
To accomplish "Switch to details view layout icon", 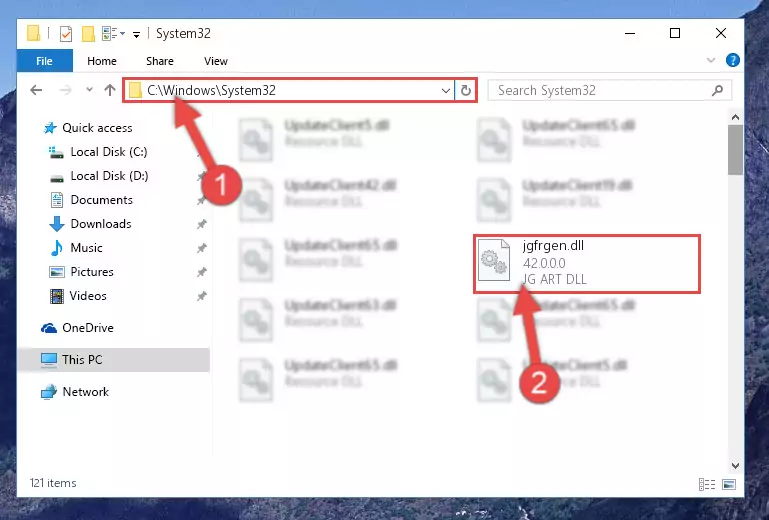I will point(707,485).
